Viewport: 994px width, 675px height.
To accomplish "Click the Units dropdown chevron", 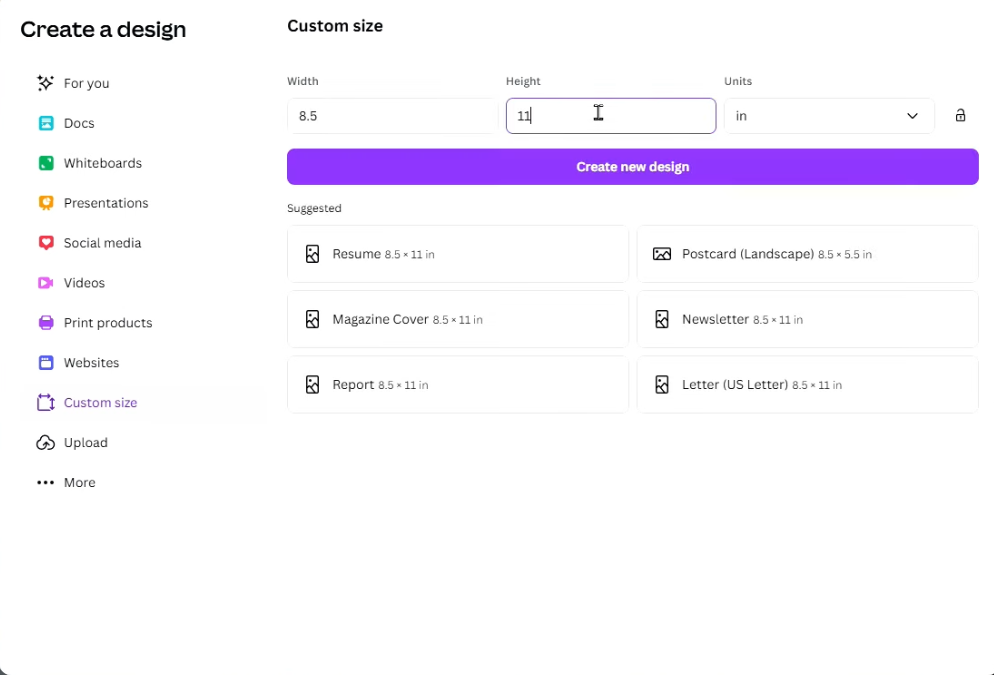I will (x=911, y=115).
